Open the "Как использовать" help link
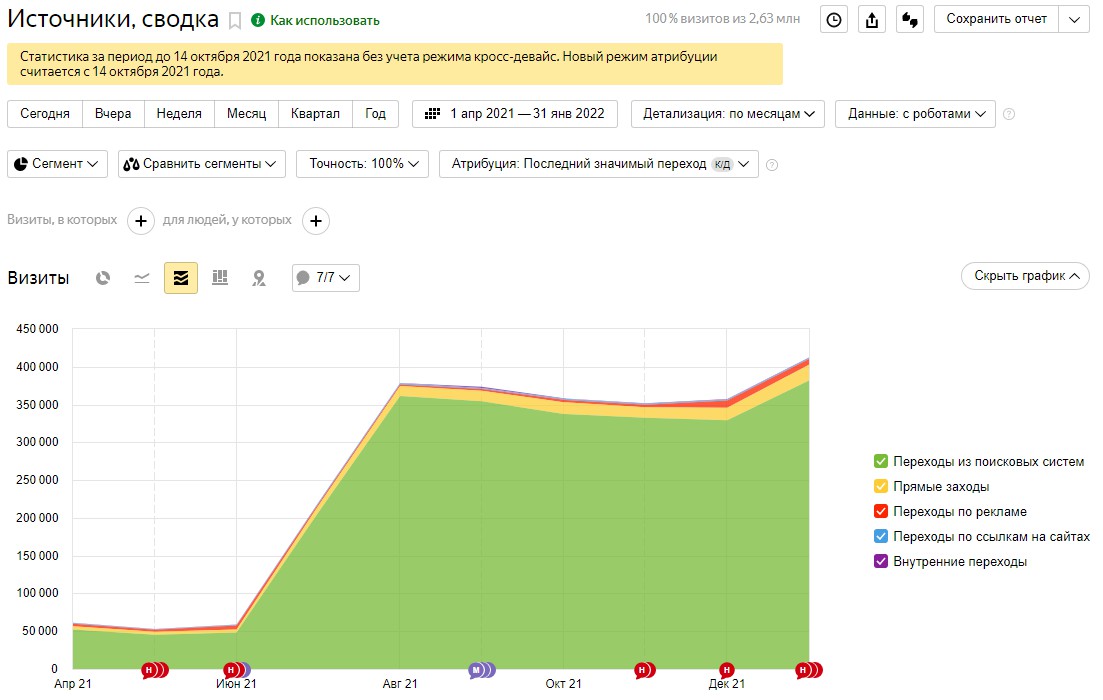1103x700 pixels. (x=316, y=21)
